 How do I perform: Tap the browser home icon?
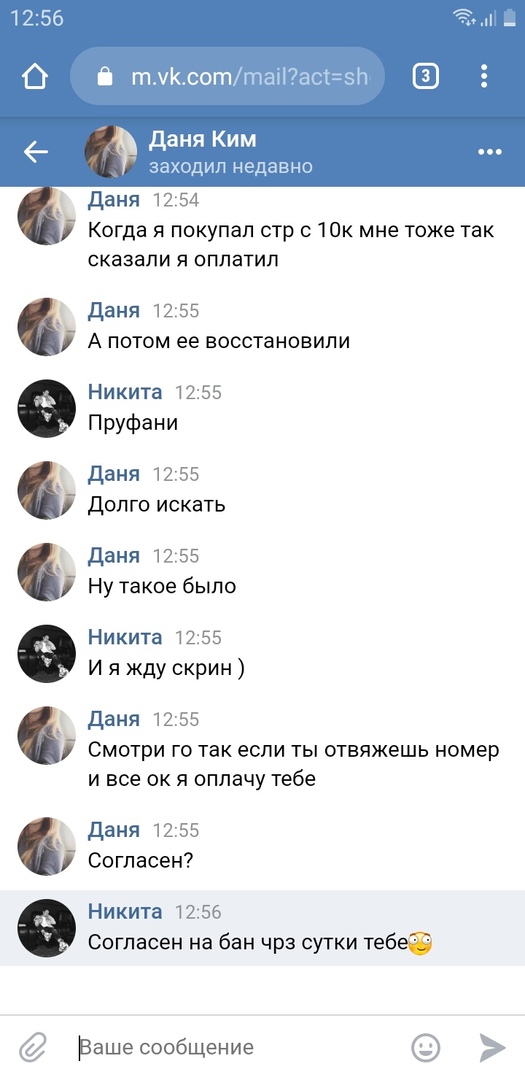click(34, 76)
